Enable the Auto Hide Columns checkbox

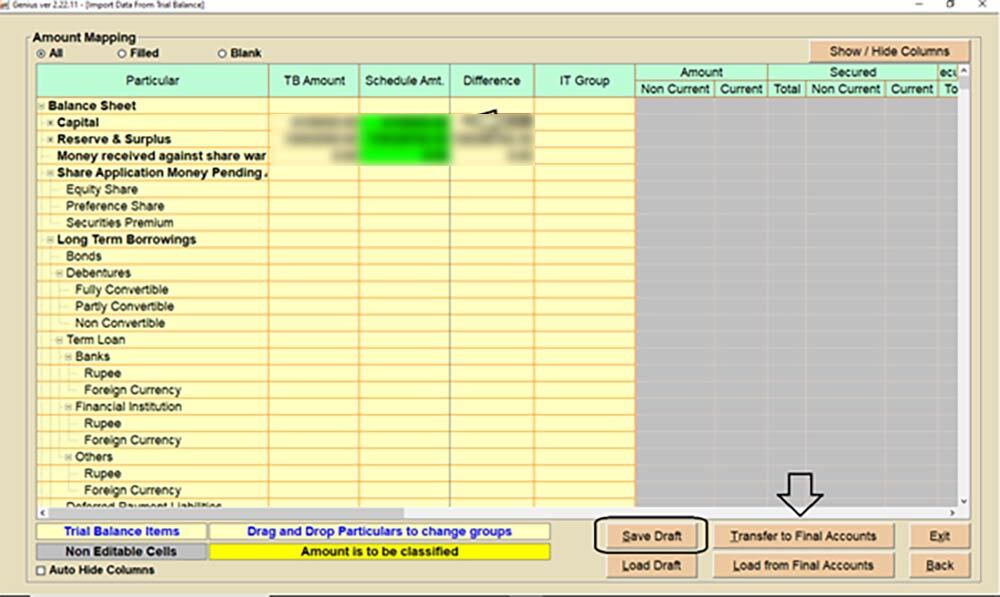coord(41,570)
